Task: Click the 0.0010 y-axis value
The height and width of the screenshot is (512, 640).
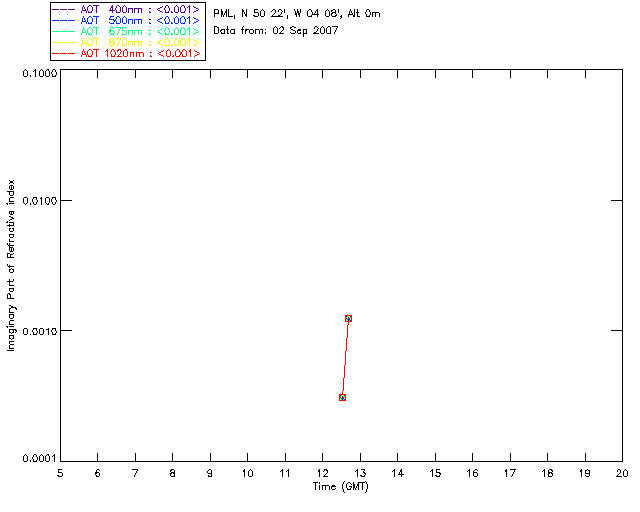Action: (40, 331)
